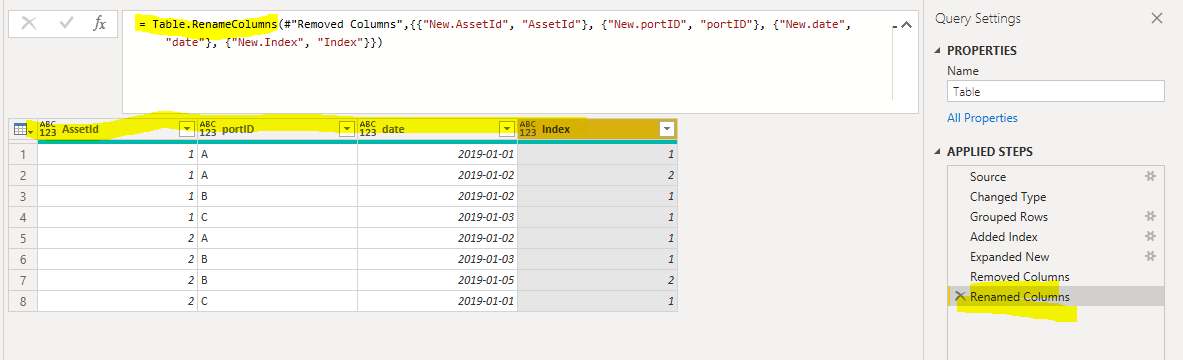Collapse the formula bar with chevron
This screenshot has width=1183, height=360.
906,25
